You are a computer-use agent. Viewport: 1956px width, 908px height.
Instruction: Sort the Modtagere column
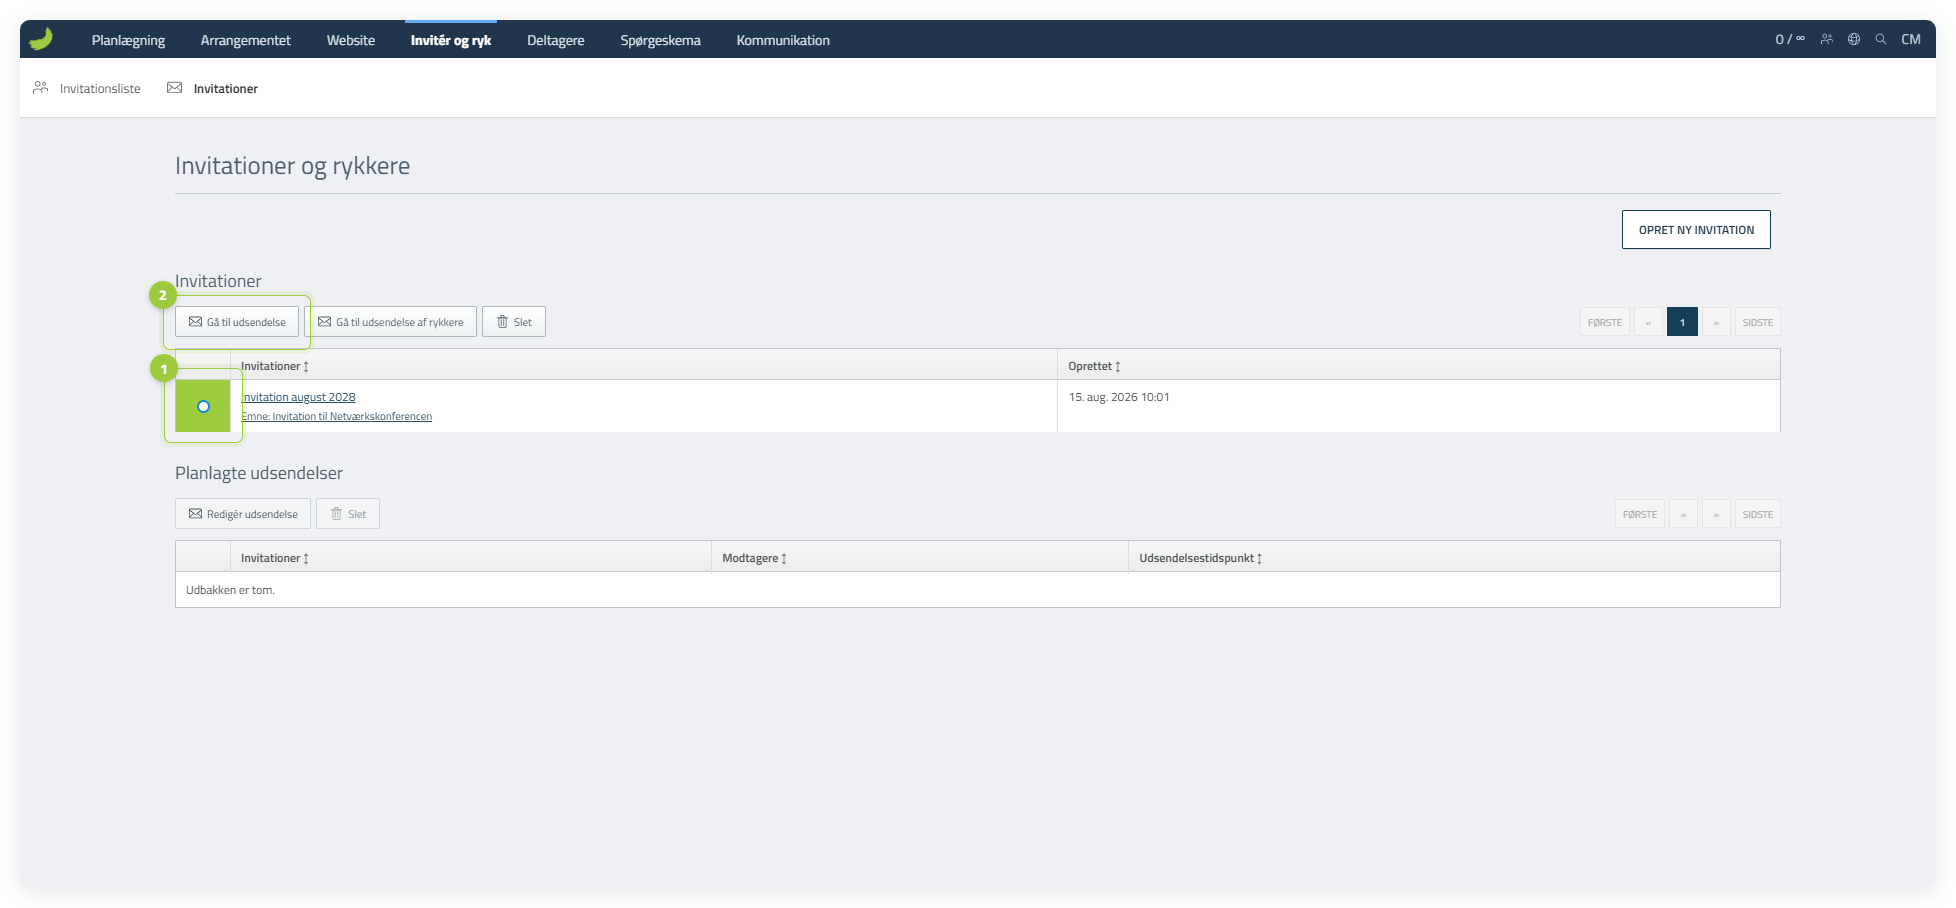(755, 558)
